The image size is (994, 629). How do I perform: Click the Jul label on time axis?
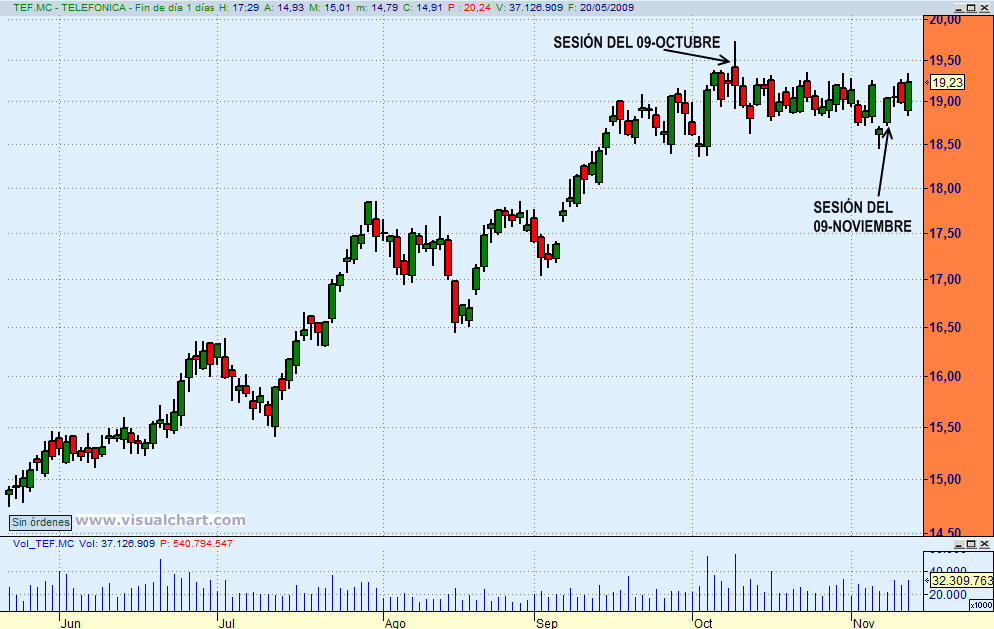coord(227,623)
